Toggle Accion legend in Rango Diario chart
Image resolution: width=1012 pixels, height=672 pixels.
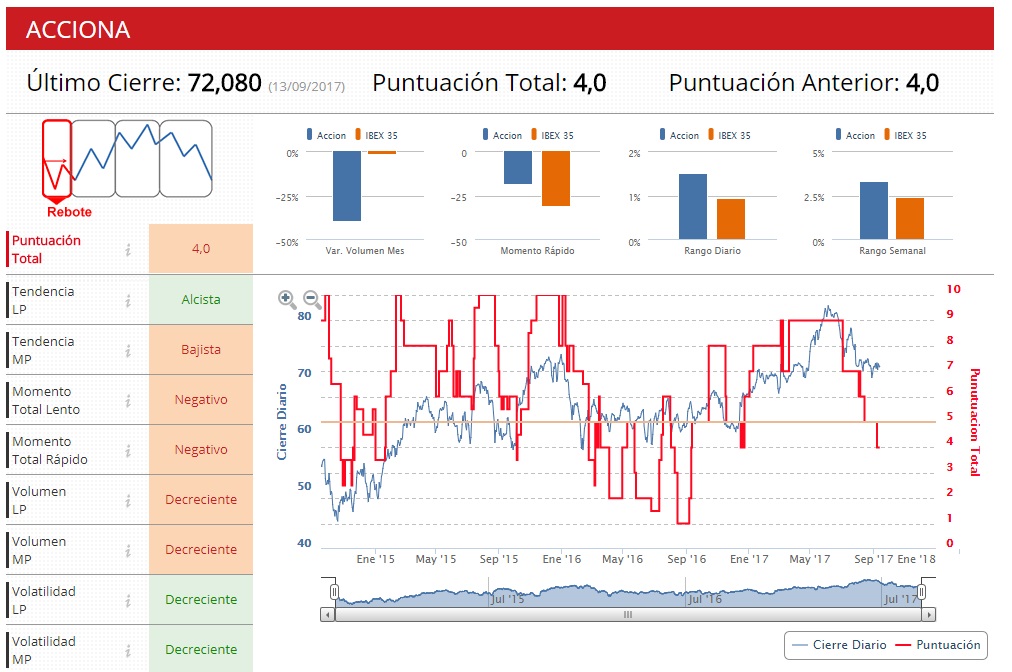point(679,135)
